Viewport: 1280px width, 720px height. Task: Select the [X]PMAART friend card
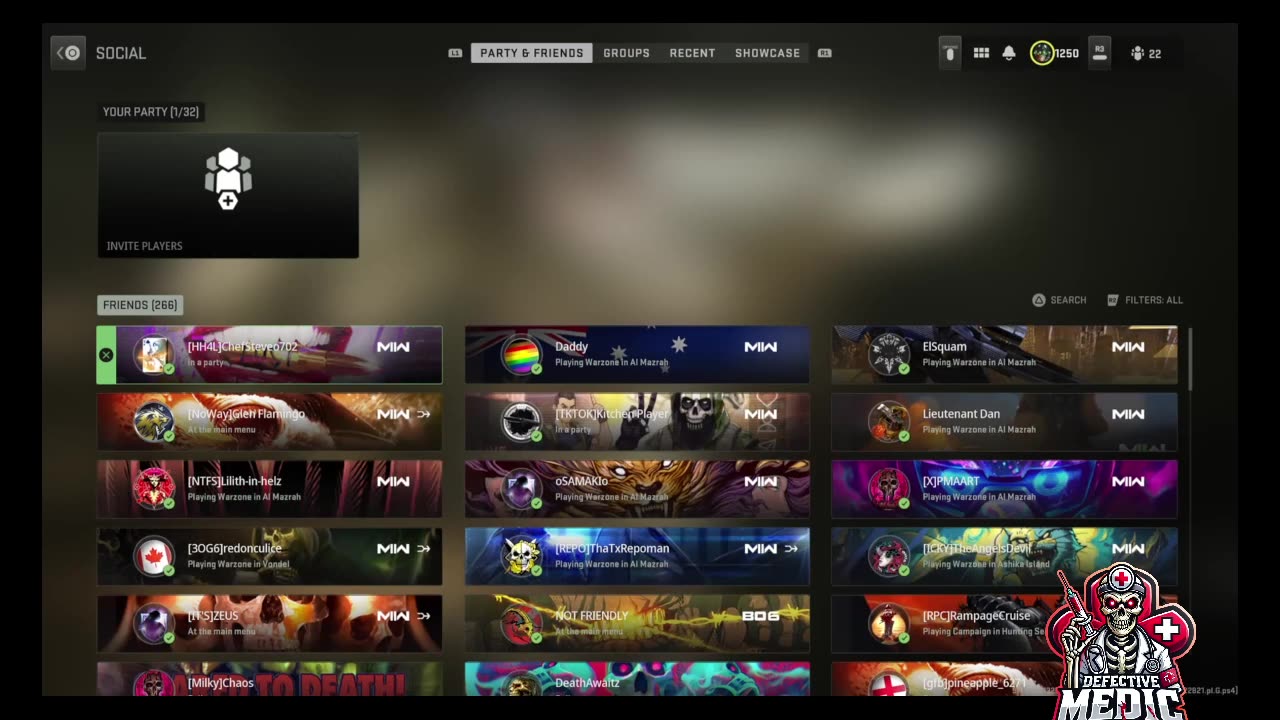1004,489
